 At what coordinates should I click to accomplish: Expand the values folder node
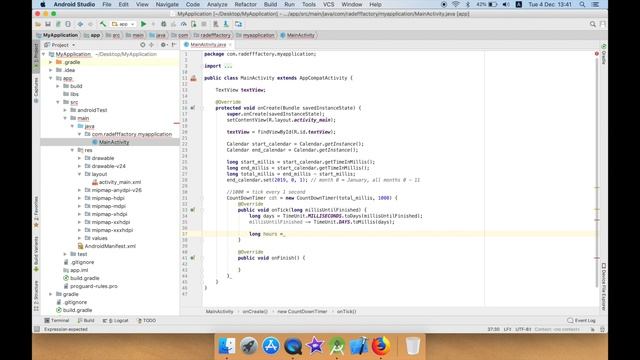(80, 238)
